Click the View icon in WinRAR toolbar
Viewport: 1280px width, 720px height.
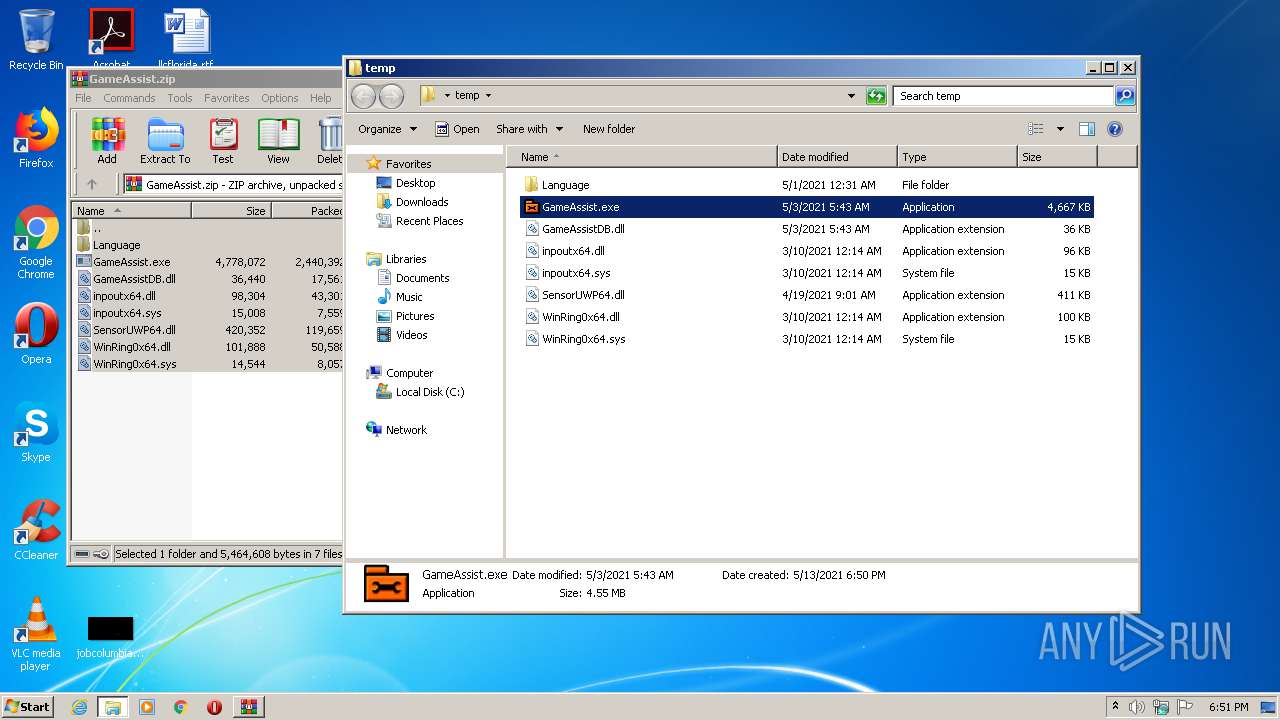pos(278,141)
